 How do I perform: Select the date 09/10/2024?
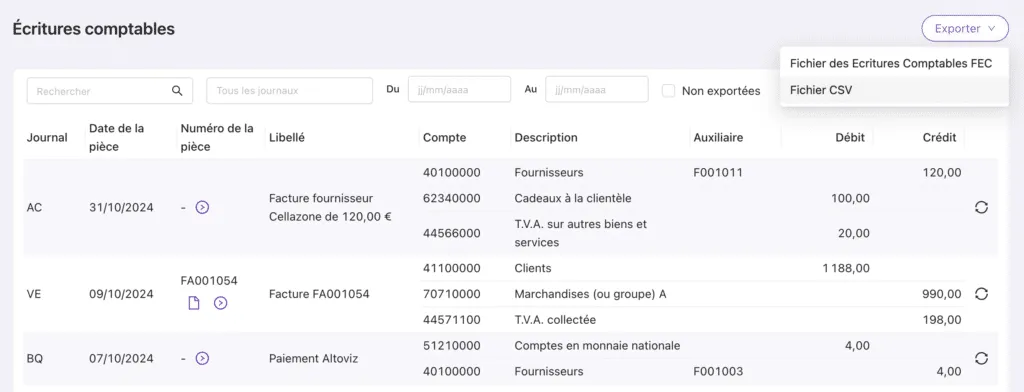[121, 294]
